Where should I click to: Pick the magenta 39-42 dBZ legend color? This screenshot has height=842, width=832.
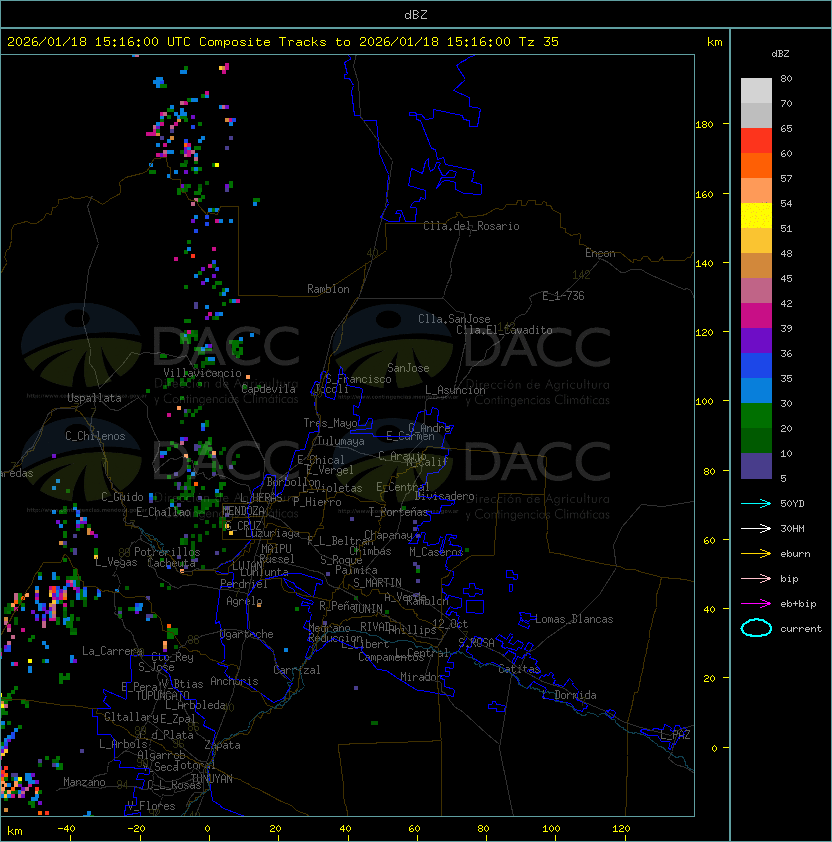click(x=756, y=316)
